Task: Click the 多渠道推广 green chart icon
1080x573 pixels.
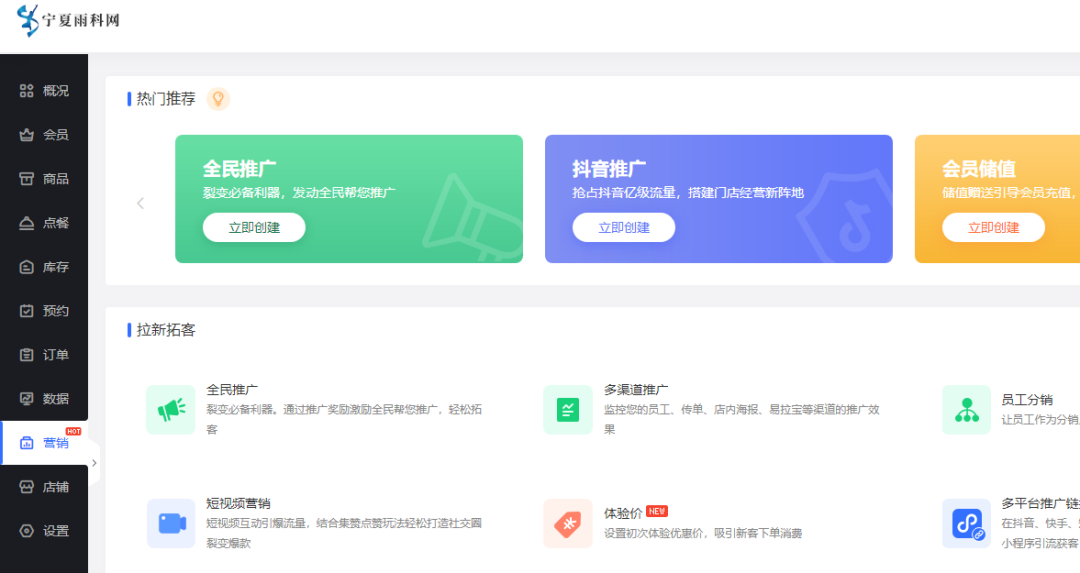Action: click(x=568, y=410)
